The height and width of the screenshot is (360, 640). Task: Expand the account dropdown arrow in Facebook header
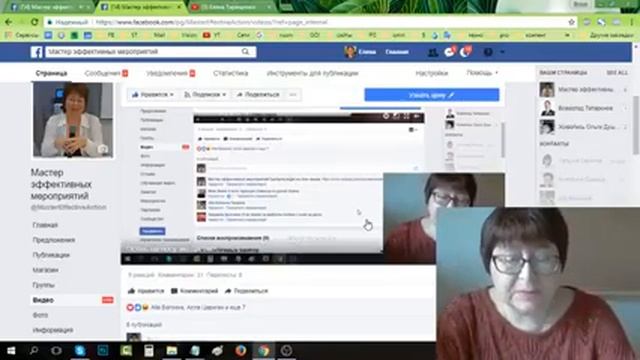coord(502,52)
